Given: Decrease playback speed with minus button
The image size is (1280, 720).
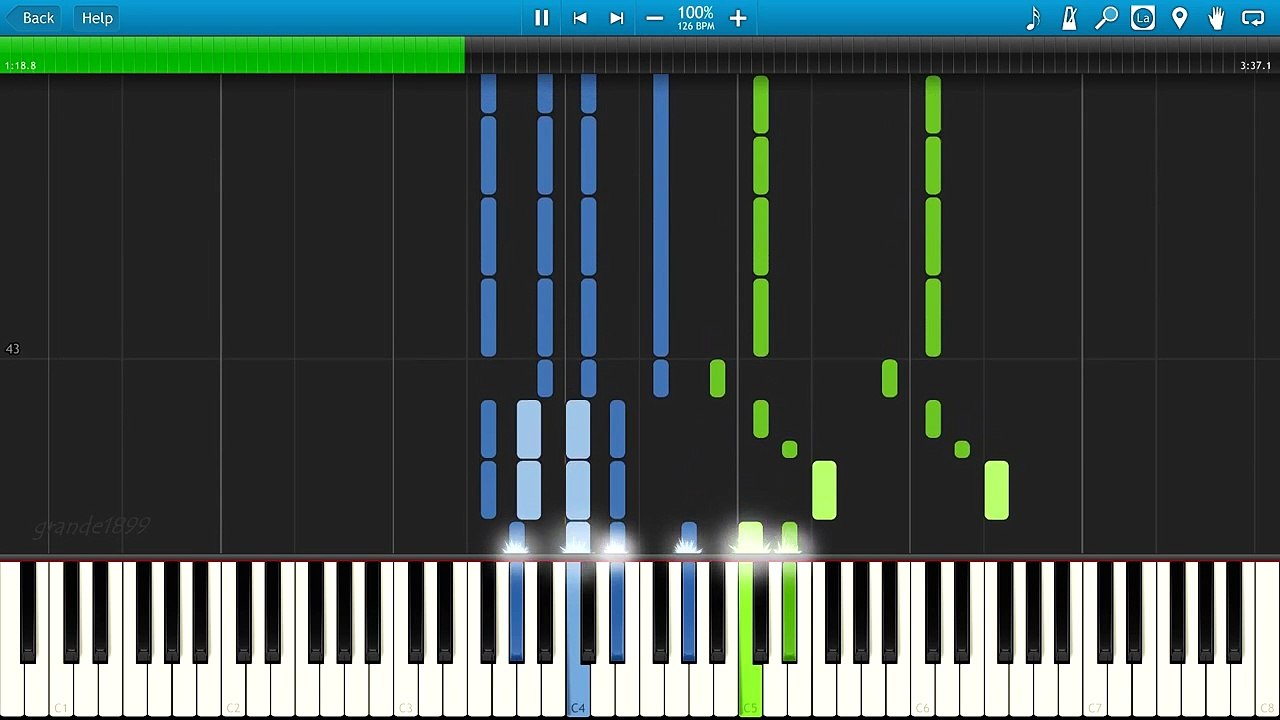Looking at the screenshot, I should click(655, 18).
